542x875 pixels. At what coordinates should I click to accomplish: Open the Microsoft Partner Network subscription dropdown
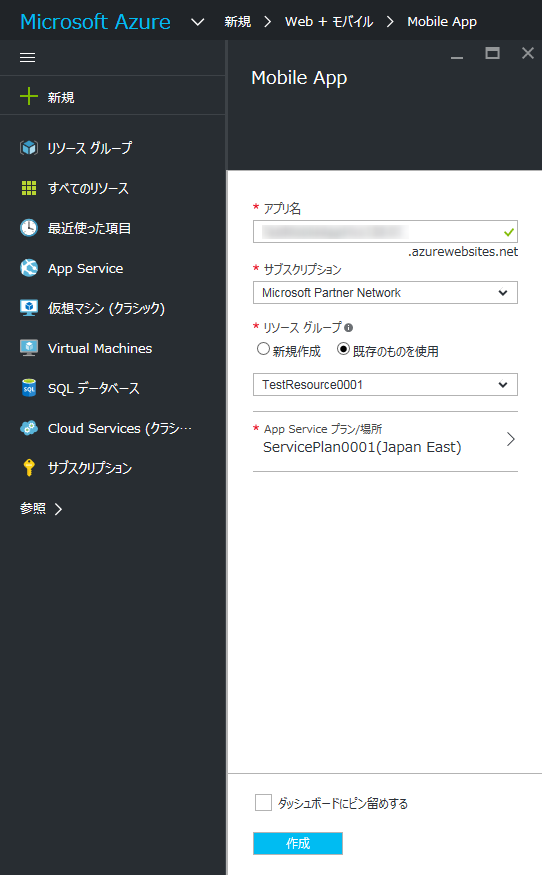click(x=385, y=292)
